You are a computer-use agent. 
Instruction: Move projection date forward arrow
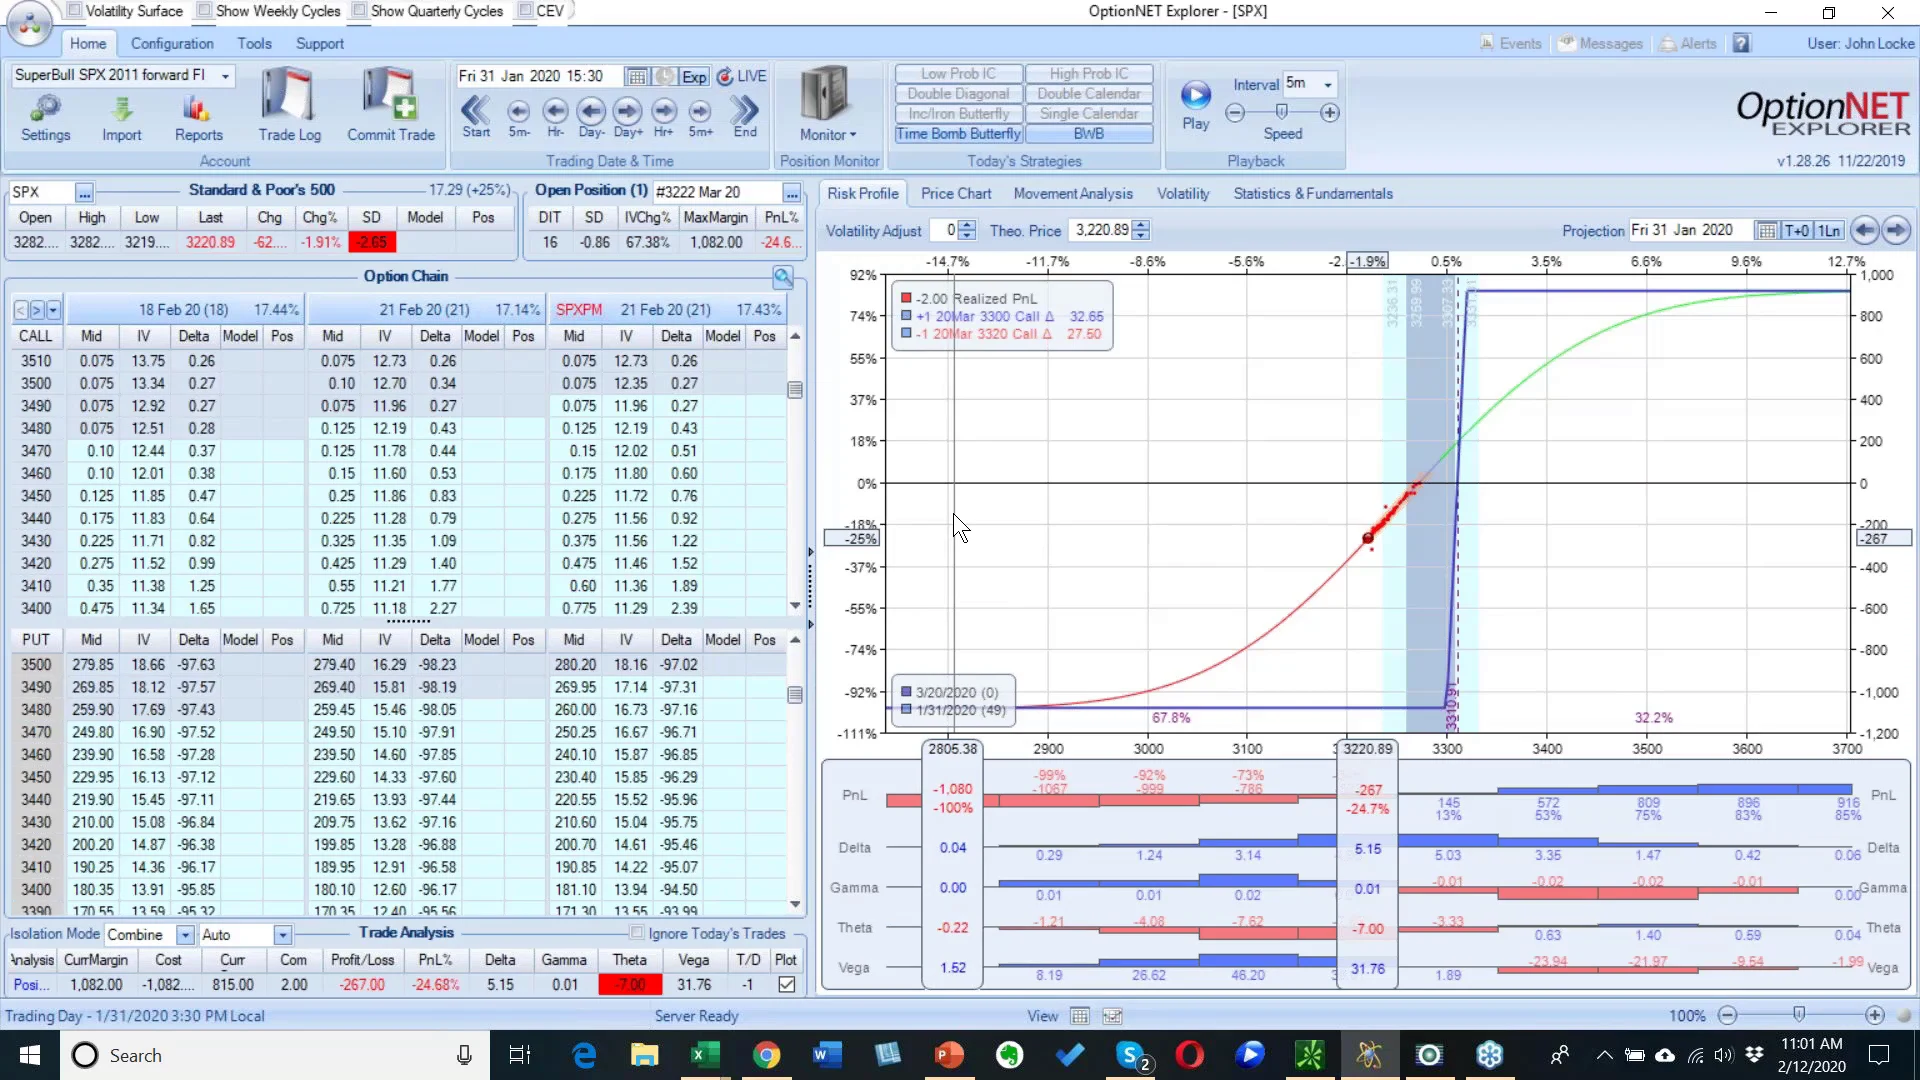(1896, 230)
